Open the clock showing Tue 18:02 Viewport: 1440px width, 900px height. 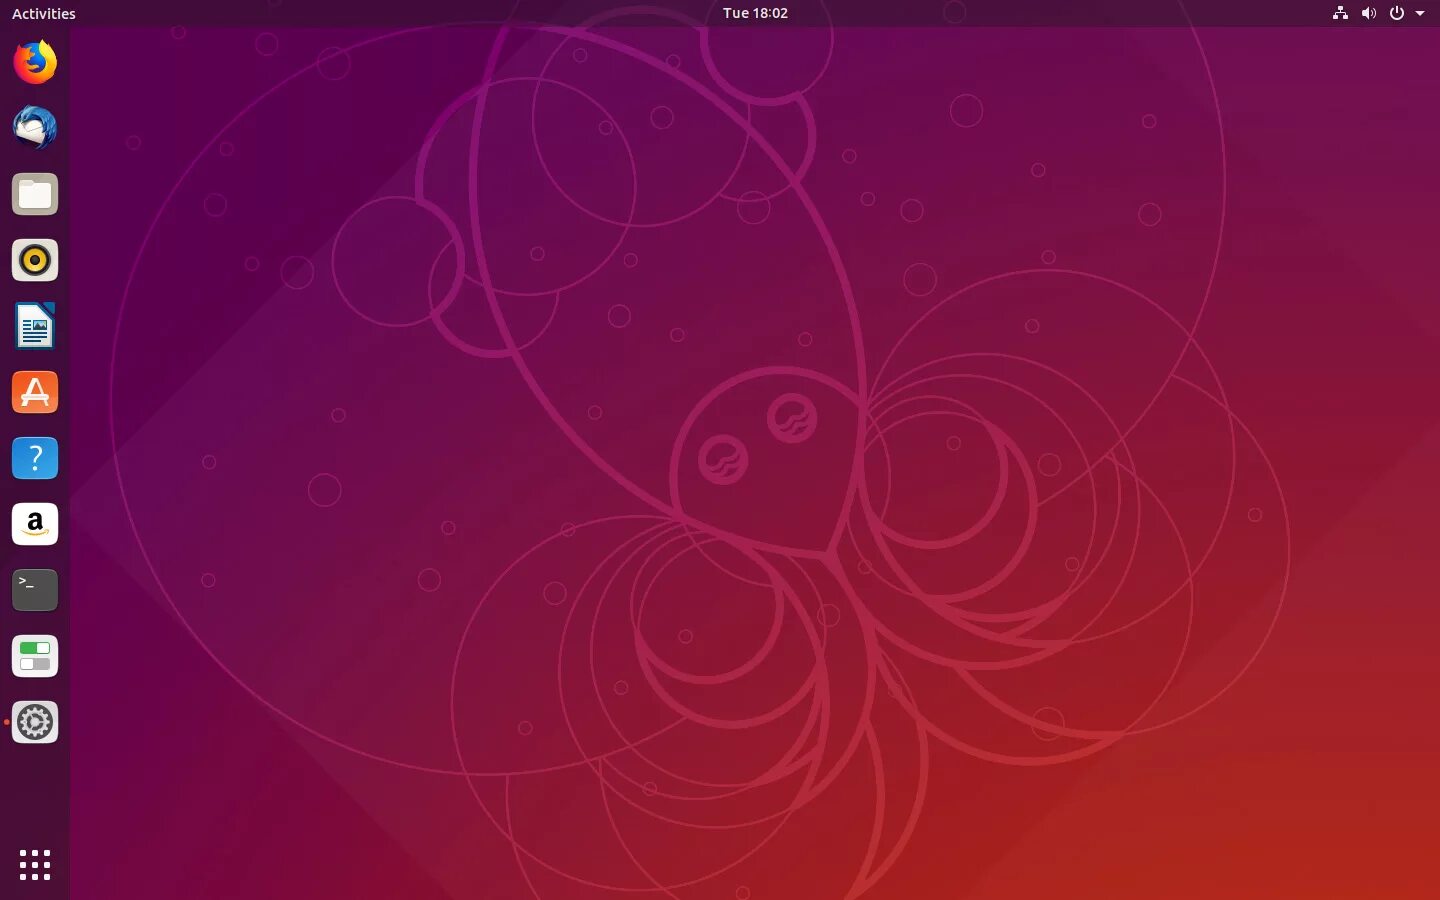tap(755, 13)
